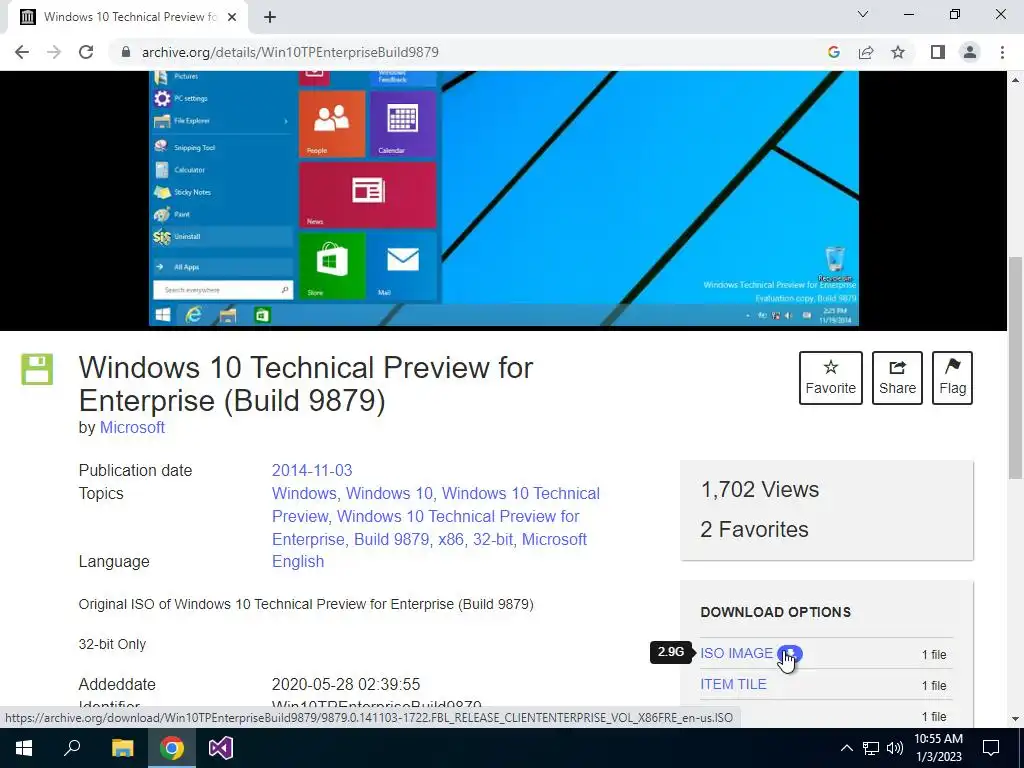
Task: Click the share page icon in address bar
Action: (x=866, y=52)
